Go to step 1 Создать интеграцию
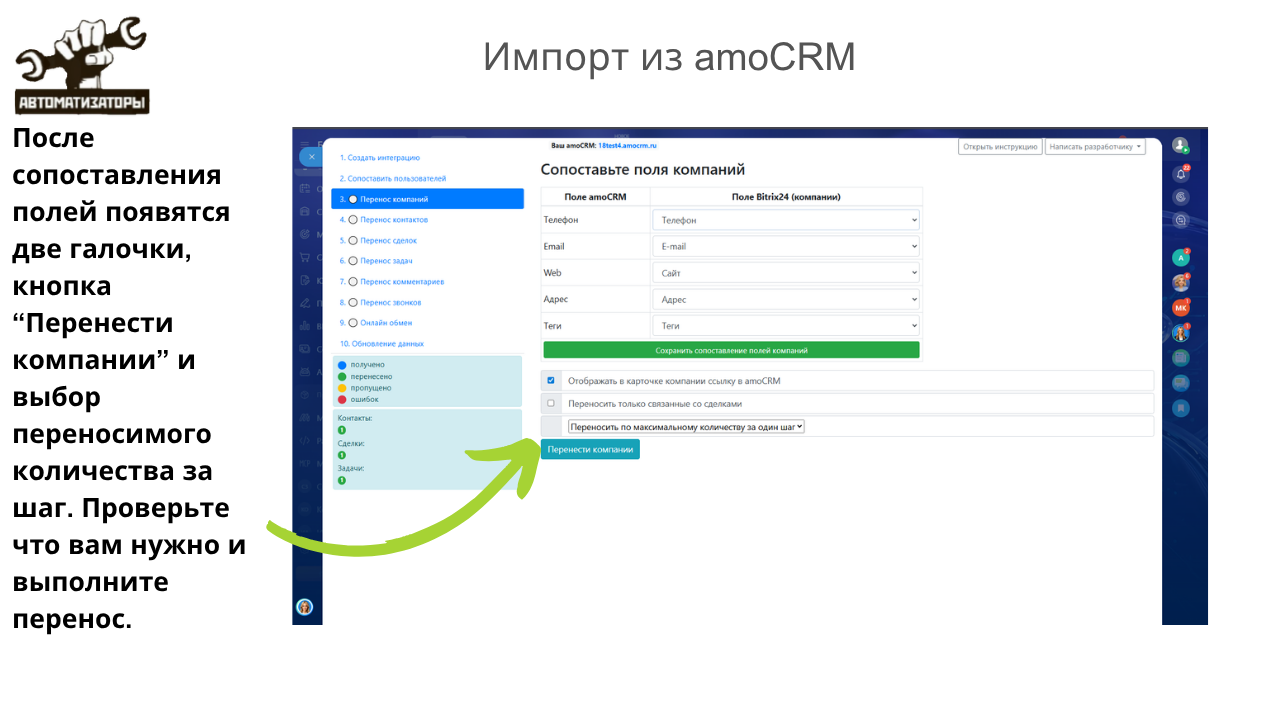Viewport: 1280px width, 720px height. [379, 158]
